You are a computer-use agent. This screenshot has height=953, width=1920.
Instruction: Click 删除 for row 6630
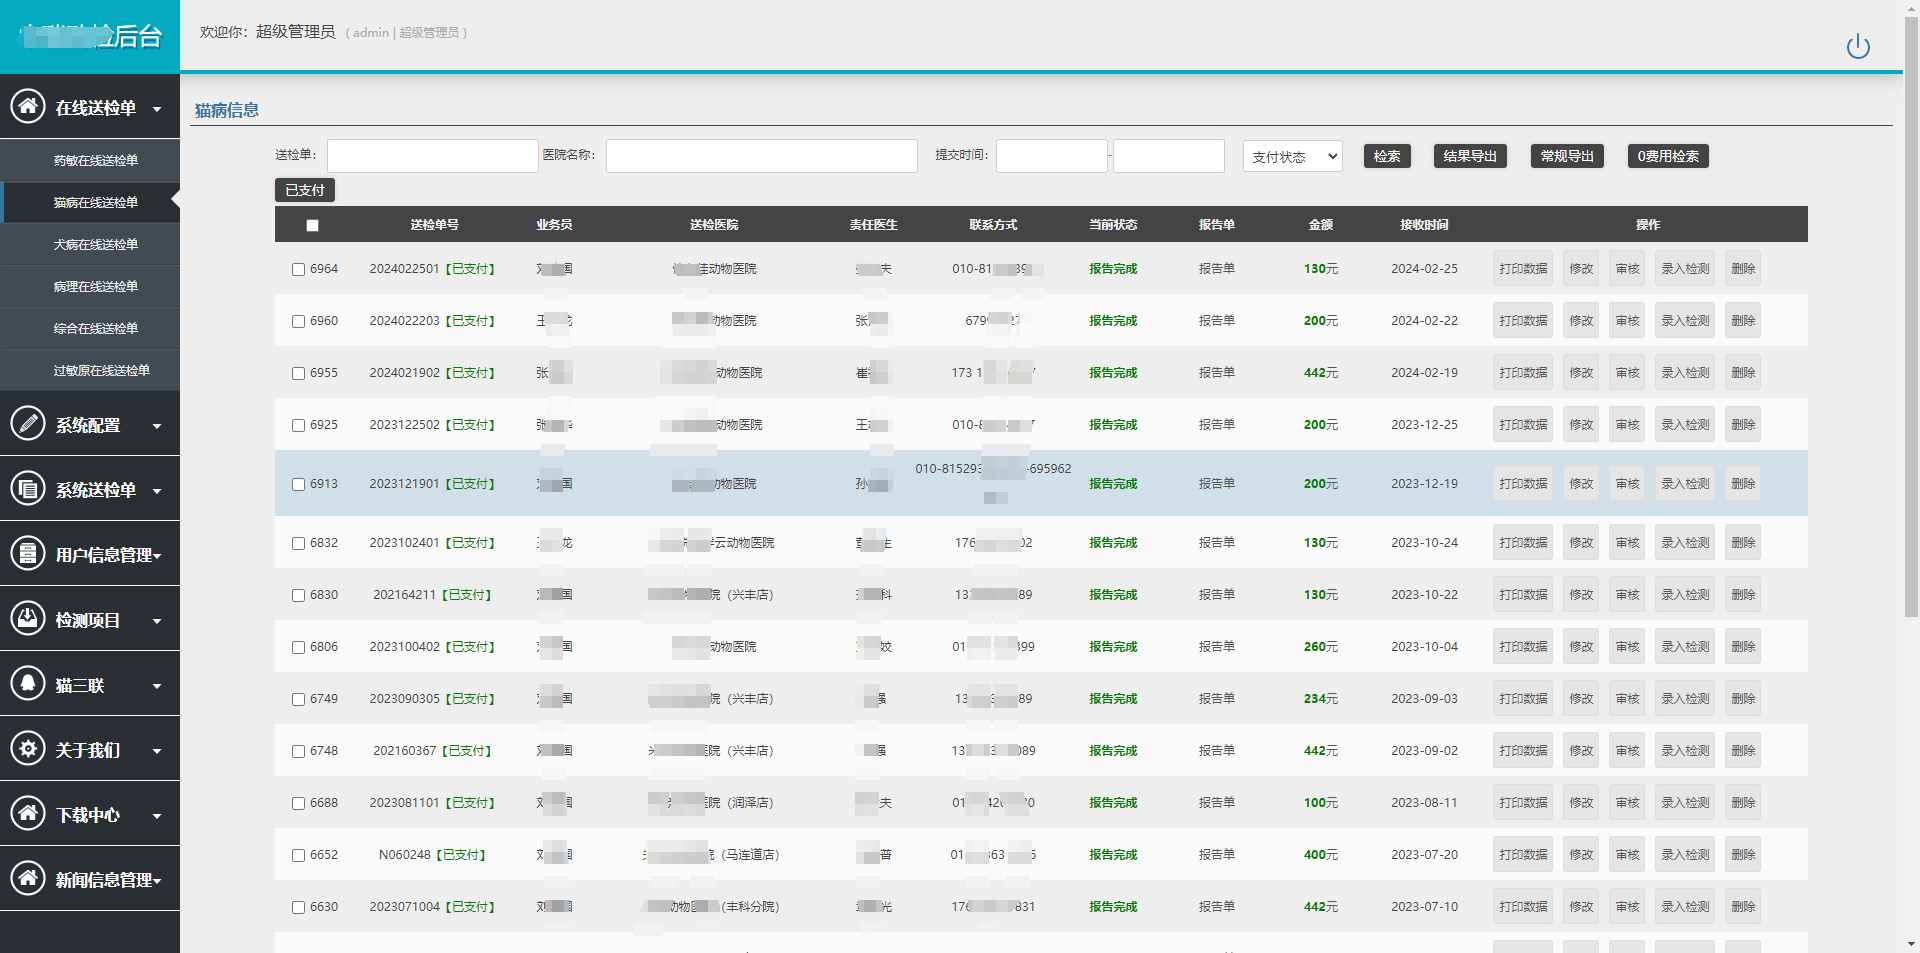(x=1743, y=907)
